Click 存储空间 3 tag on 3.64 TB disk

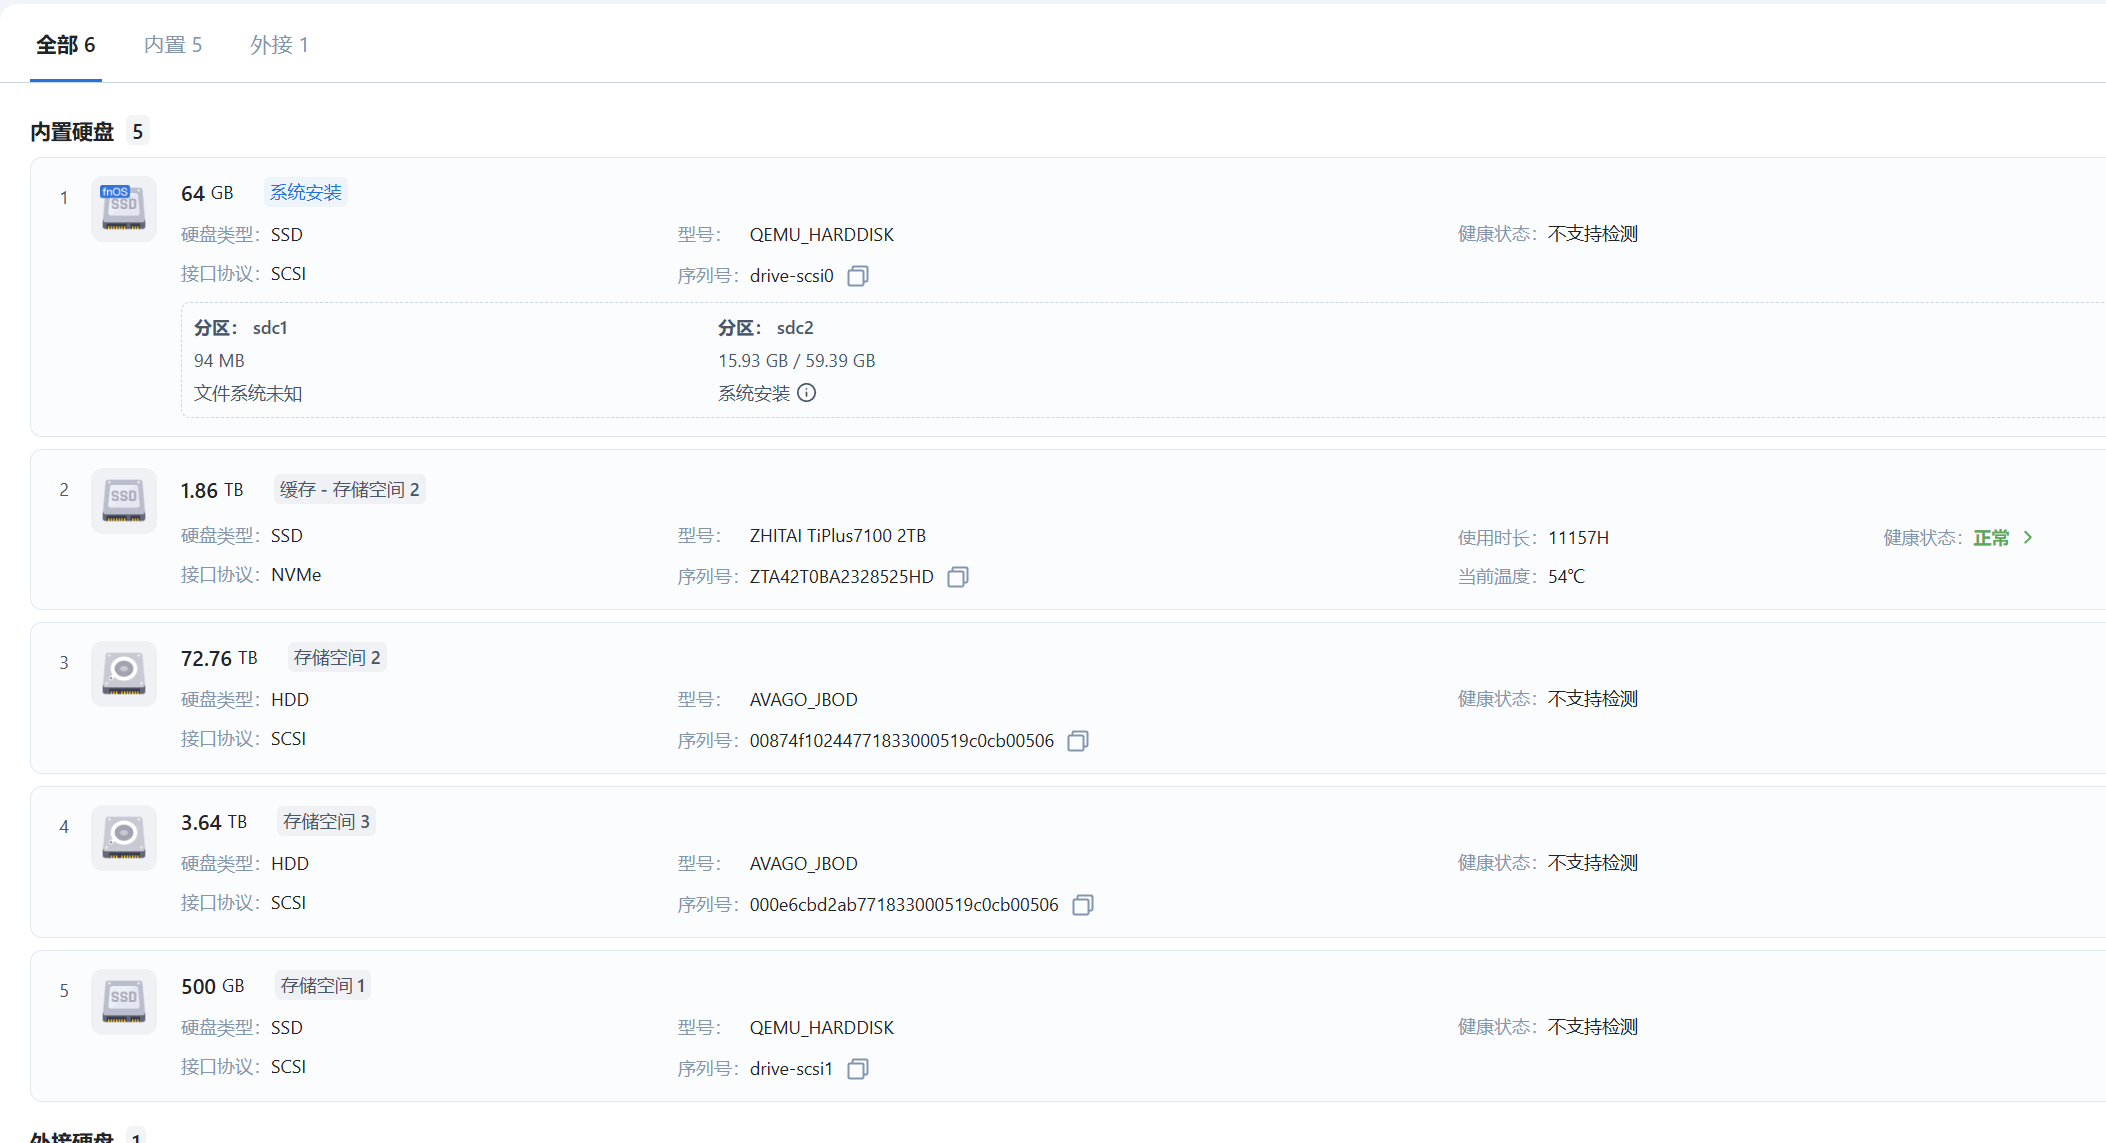[326, 821]
